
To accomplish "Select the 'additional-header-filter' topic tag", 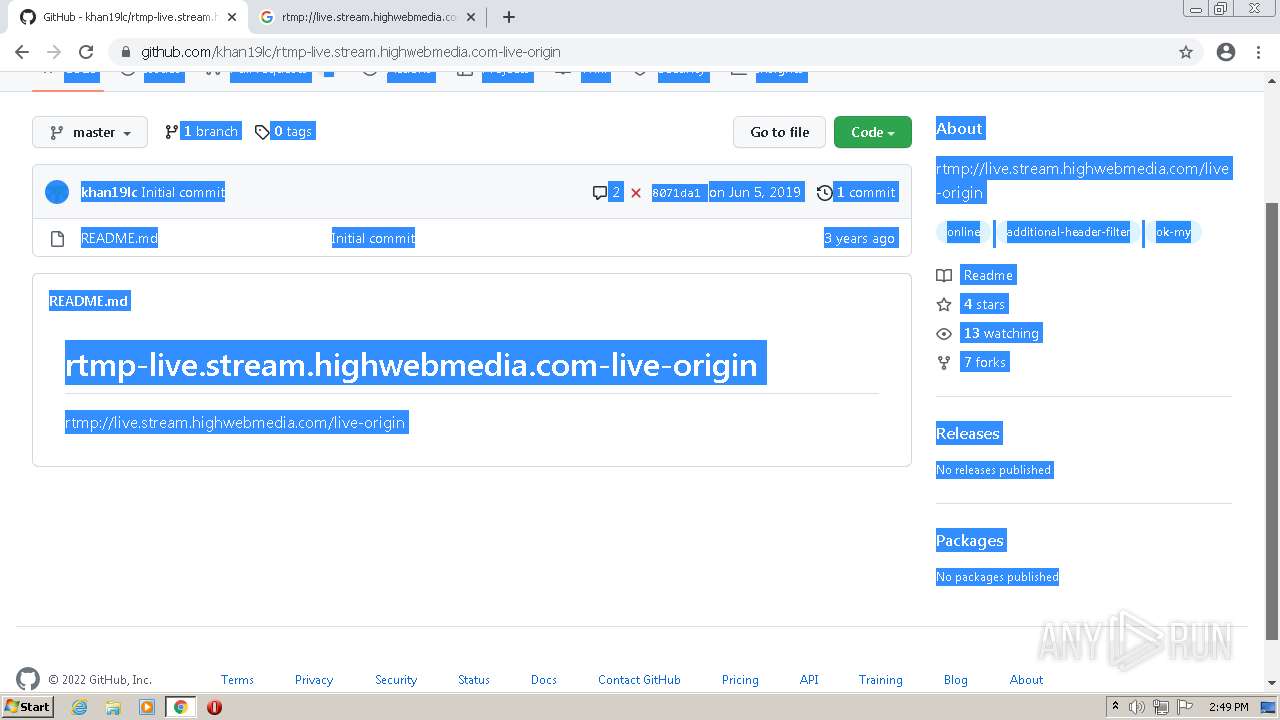I will [x=1068, y=232].
